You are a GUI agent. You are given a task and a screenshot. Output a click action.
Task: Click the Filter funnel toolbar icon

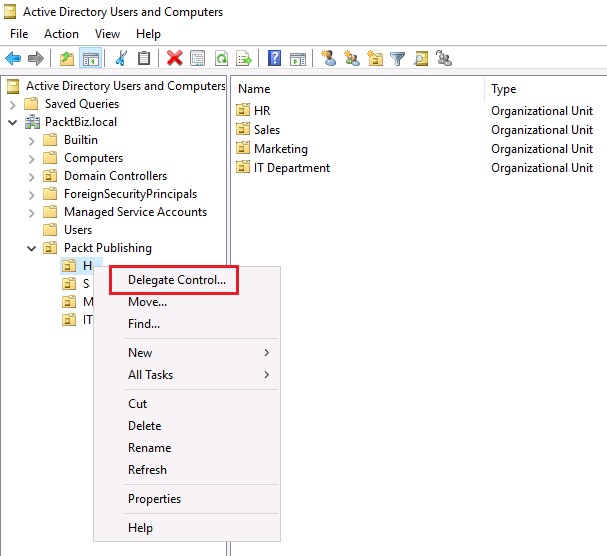[398, 58]
